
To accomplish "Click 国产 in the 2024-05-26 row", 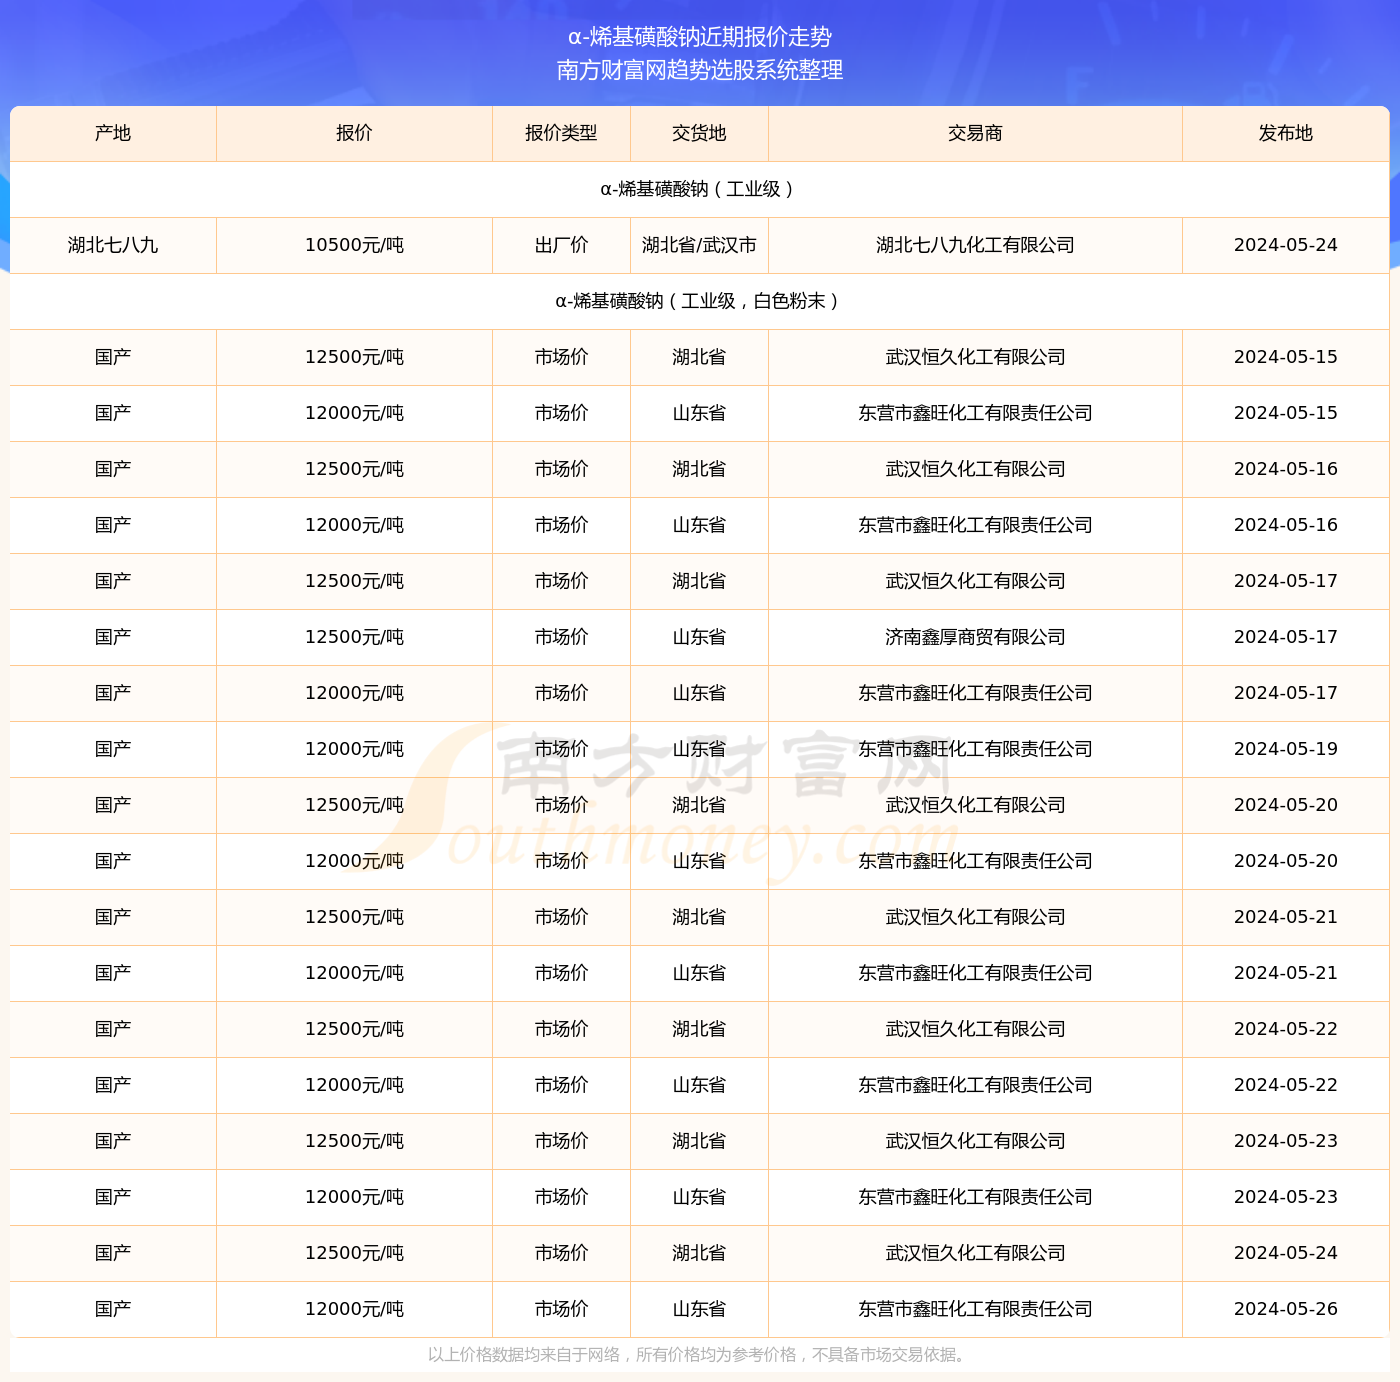I will click(113, 1309).
